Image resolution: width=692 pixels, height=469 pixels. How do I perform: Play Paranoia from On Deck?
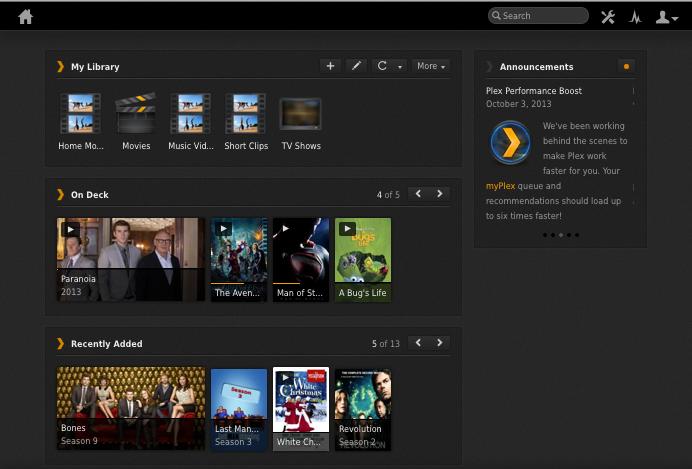click(x=70, y=229)
